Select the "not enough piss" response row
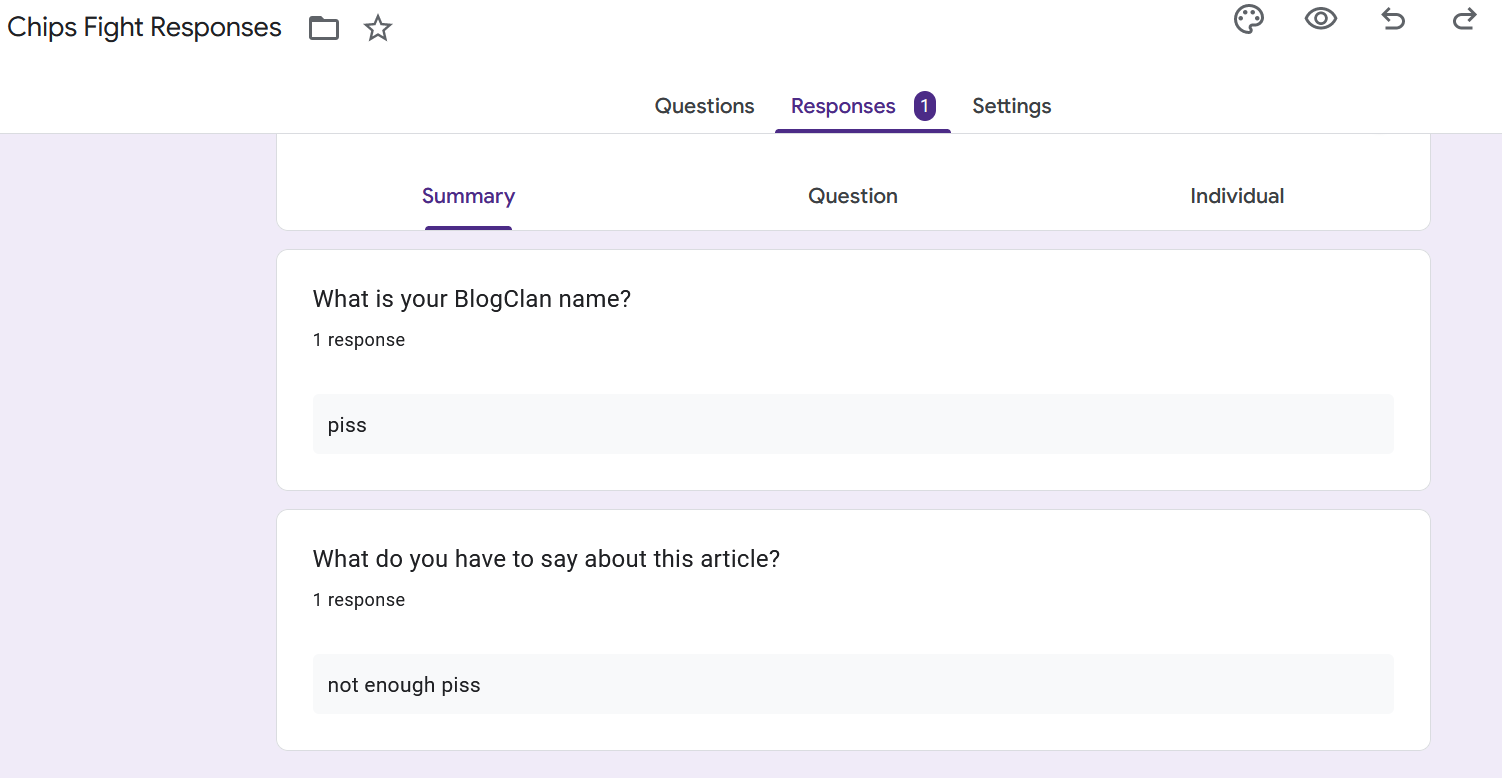The height and width of the screenshot is (778, 1502). coord(853,684)
